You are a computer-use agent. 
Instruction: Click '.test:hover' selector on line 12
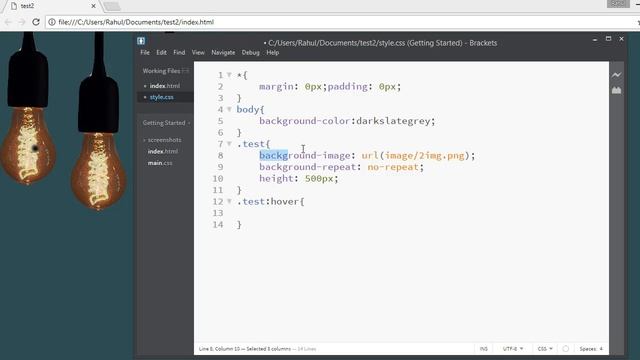267,202
